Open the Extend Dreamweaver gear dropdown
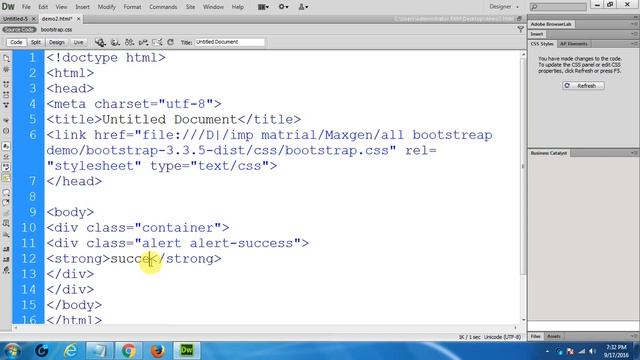 (x=283, y=7)
